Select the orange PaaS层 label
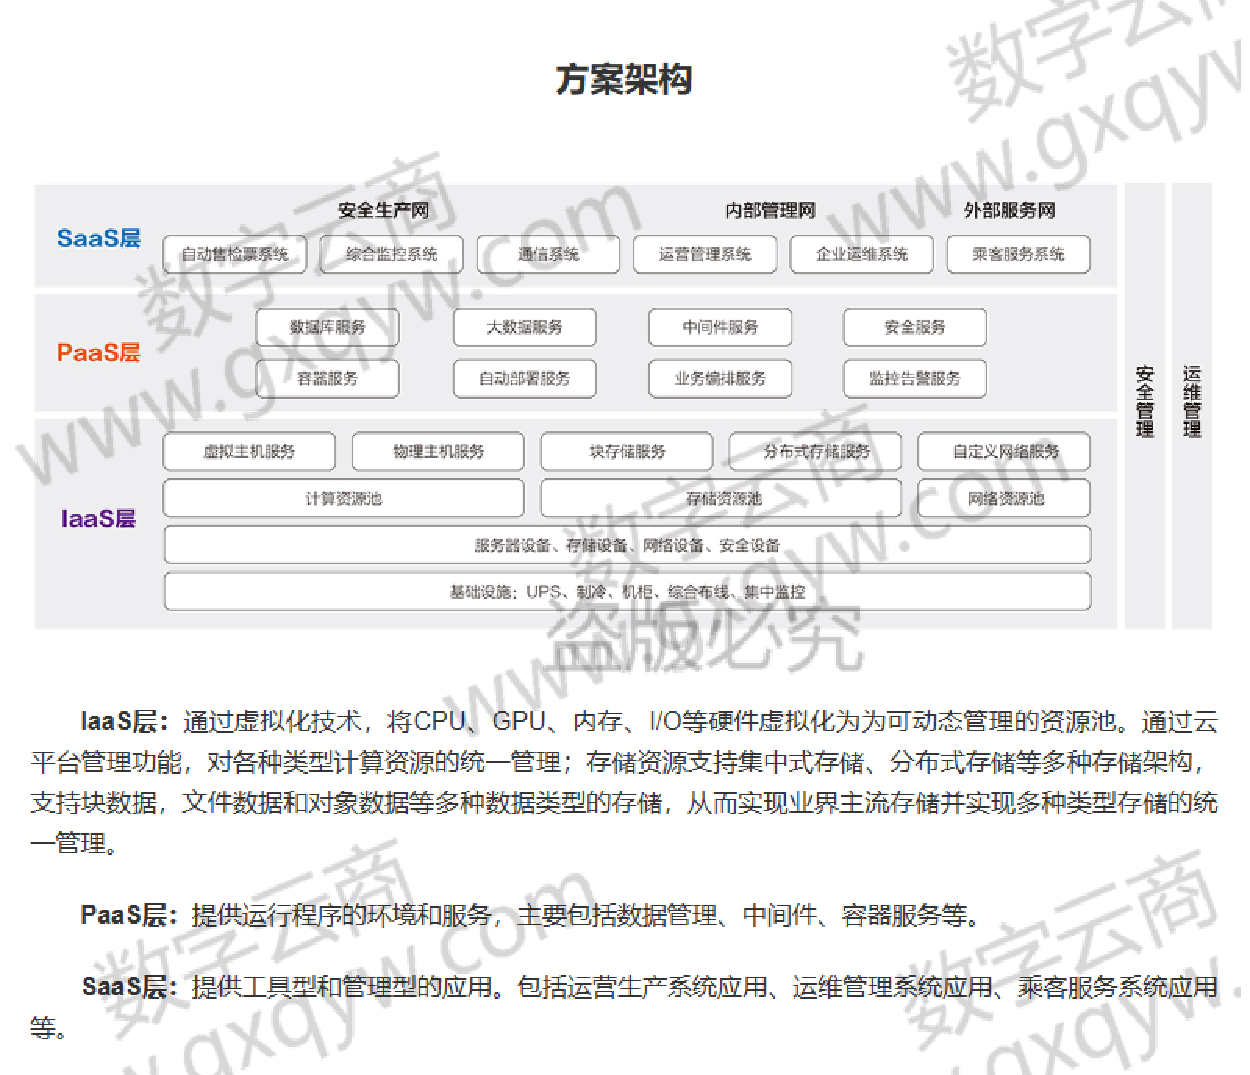1250x1075 pixels. (x=98, y=352)
